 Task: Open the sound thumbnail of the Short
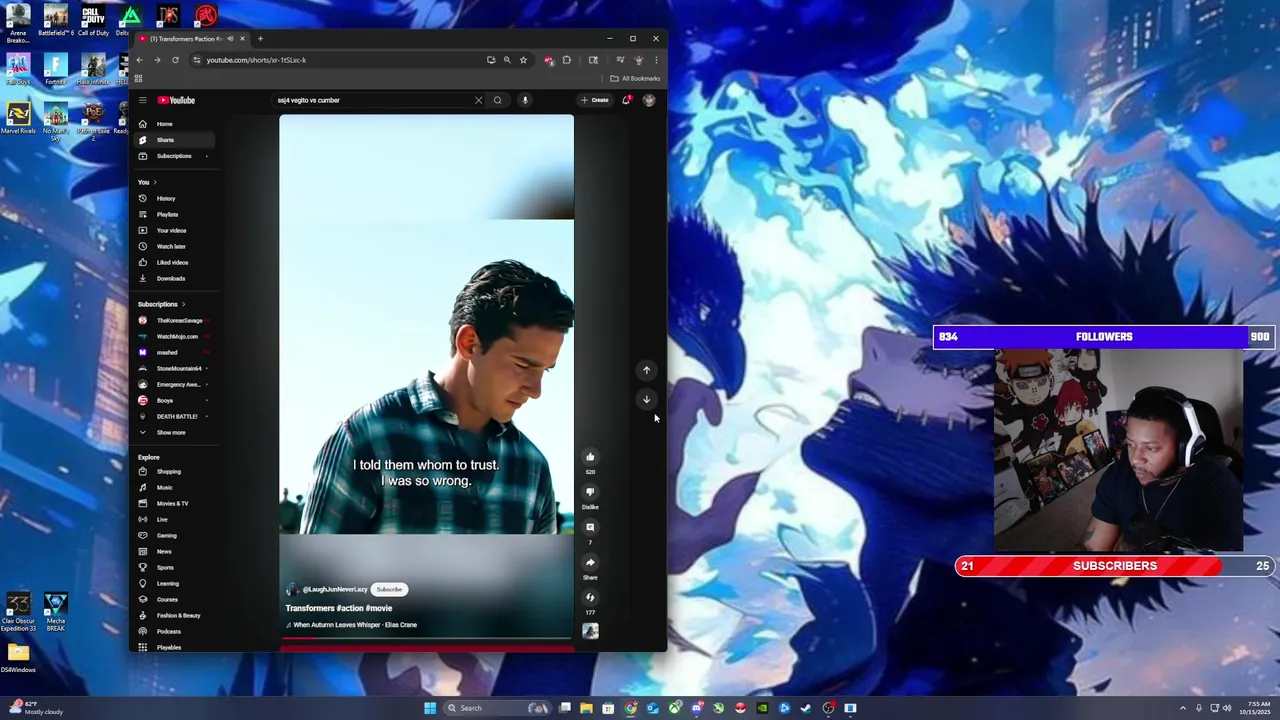click(590, 631)
